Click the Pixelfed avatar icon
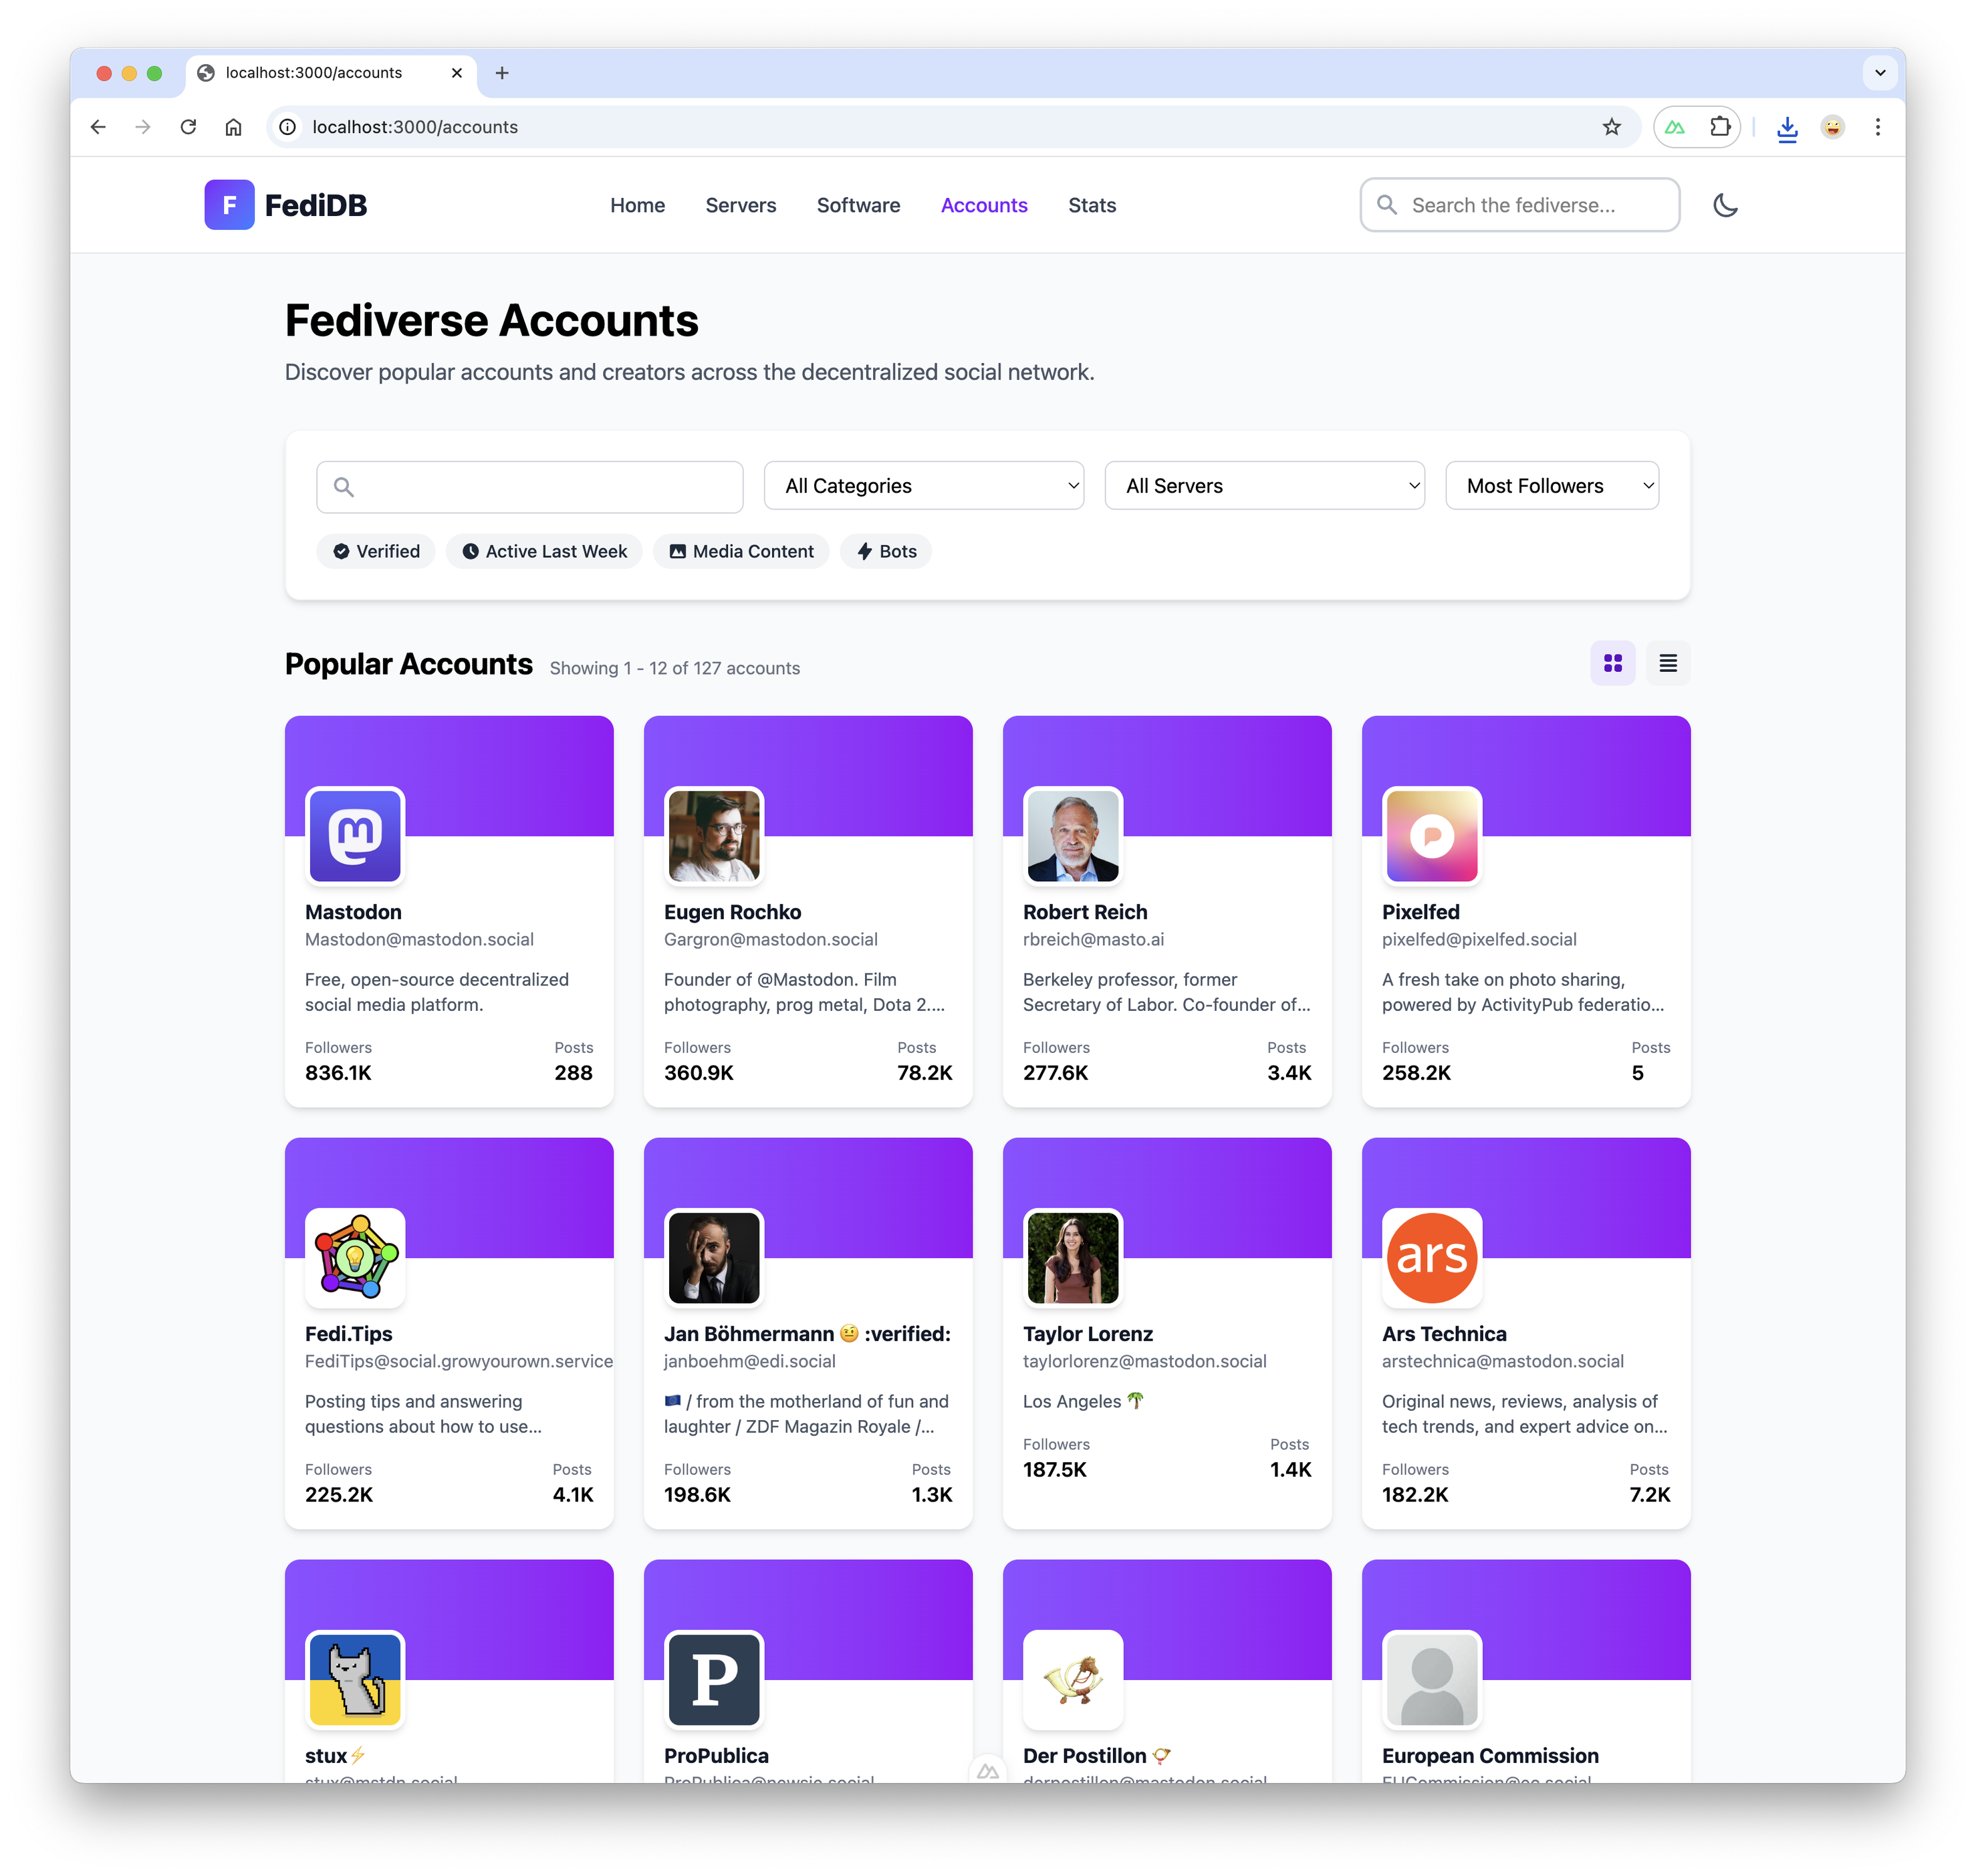Viewport: 1976px width, 1876px height. pos(1432,835)
